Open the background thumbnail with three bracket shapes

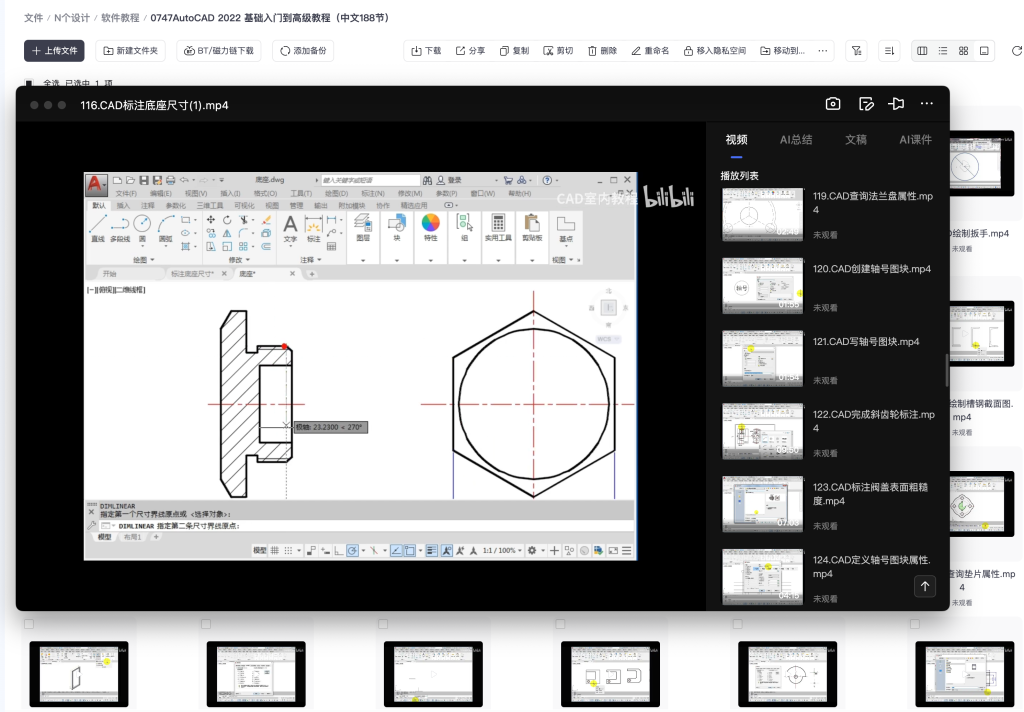[x=611, y=674]
